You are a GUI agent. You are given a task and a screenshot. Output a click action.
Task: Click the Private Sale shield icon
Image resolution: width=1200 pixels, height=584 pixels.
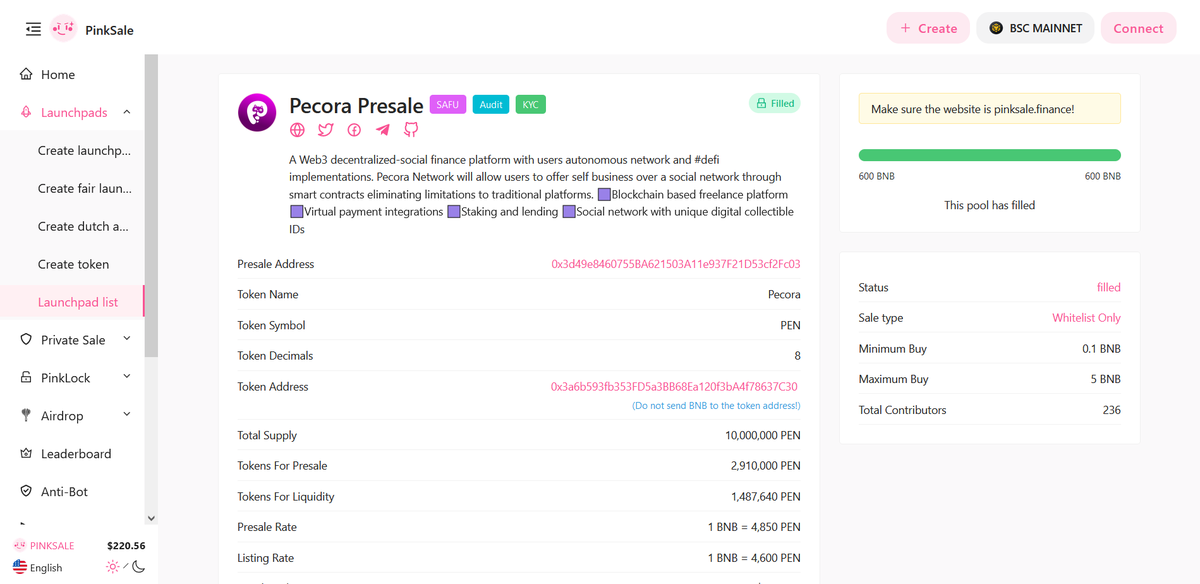tap(27, 340)
